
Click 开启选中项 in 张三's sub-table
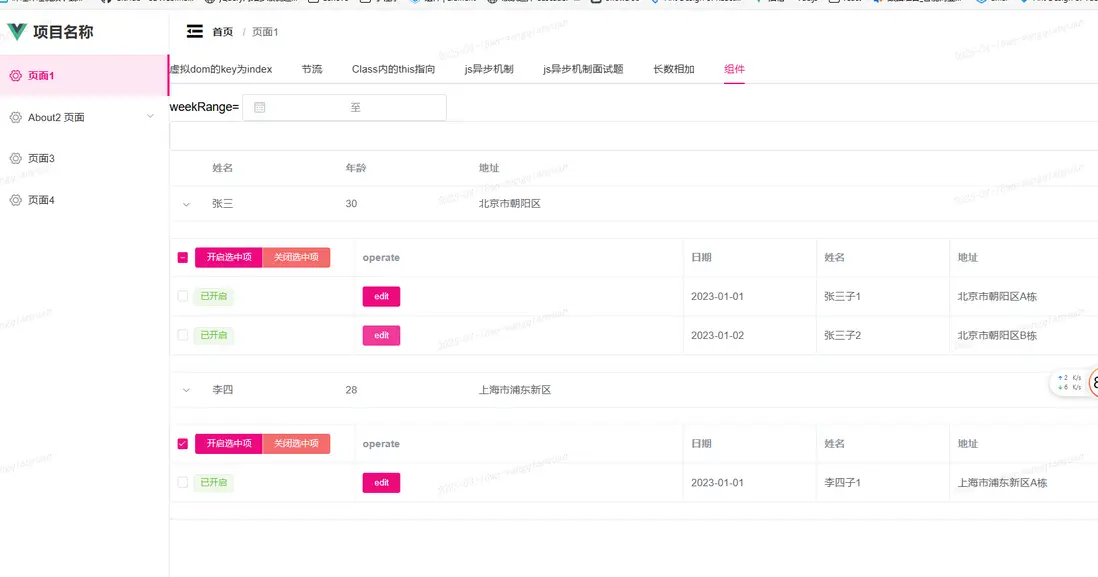(228, 258)
